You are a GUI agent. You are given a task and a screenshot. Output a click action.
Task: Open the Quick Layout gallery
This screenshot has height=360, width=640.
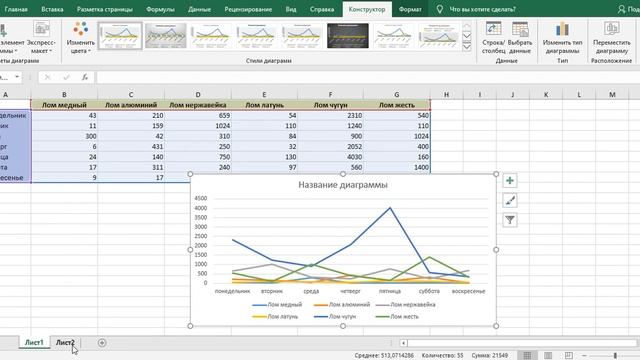point(41,38)
